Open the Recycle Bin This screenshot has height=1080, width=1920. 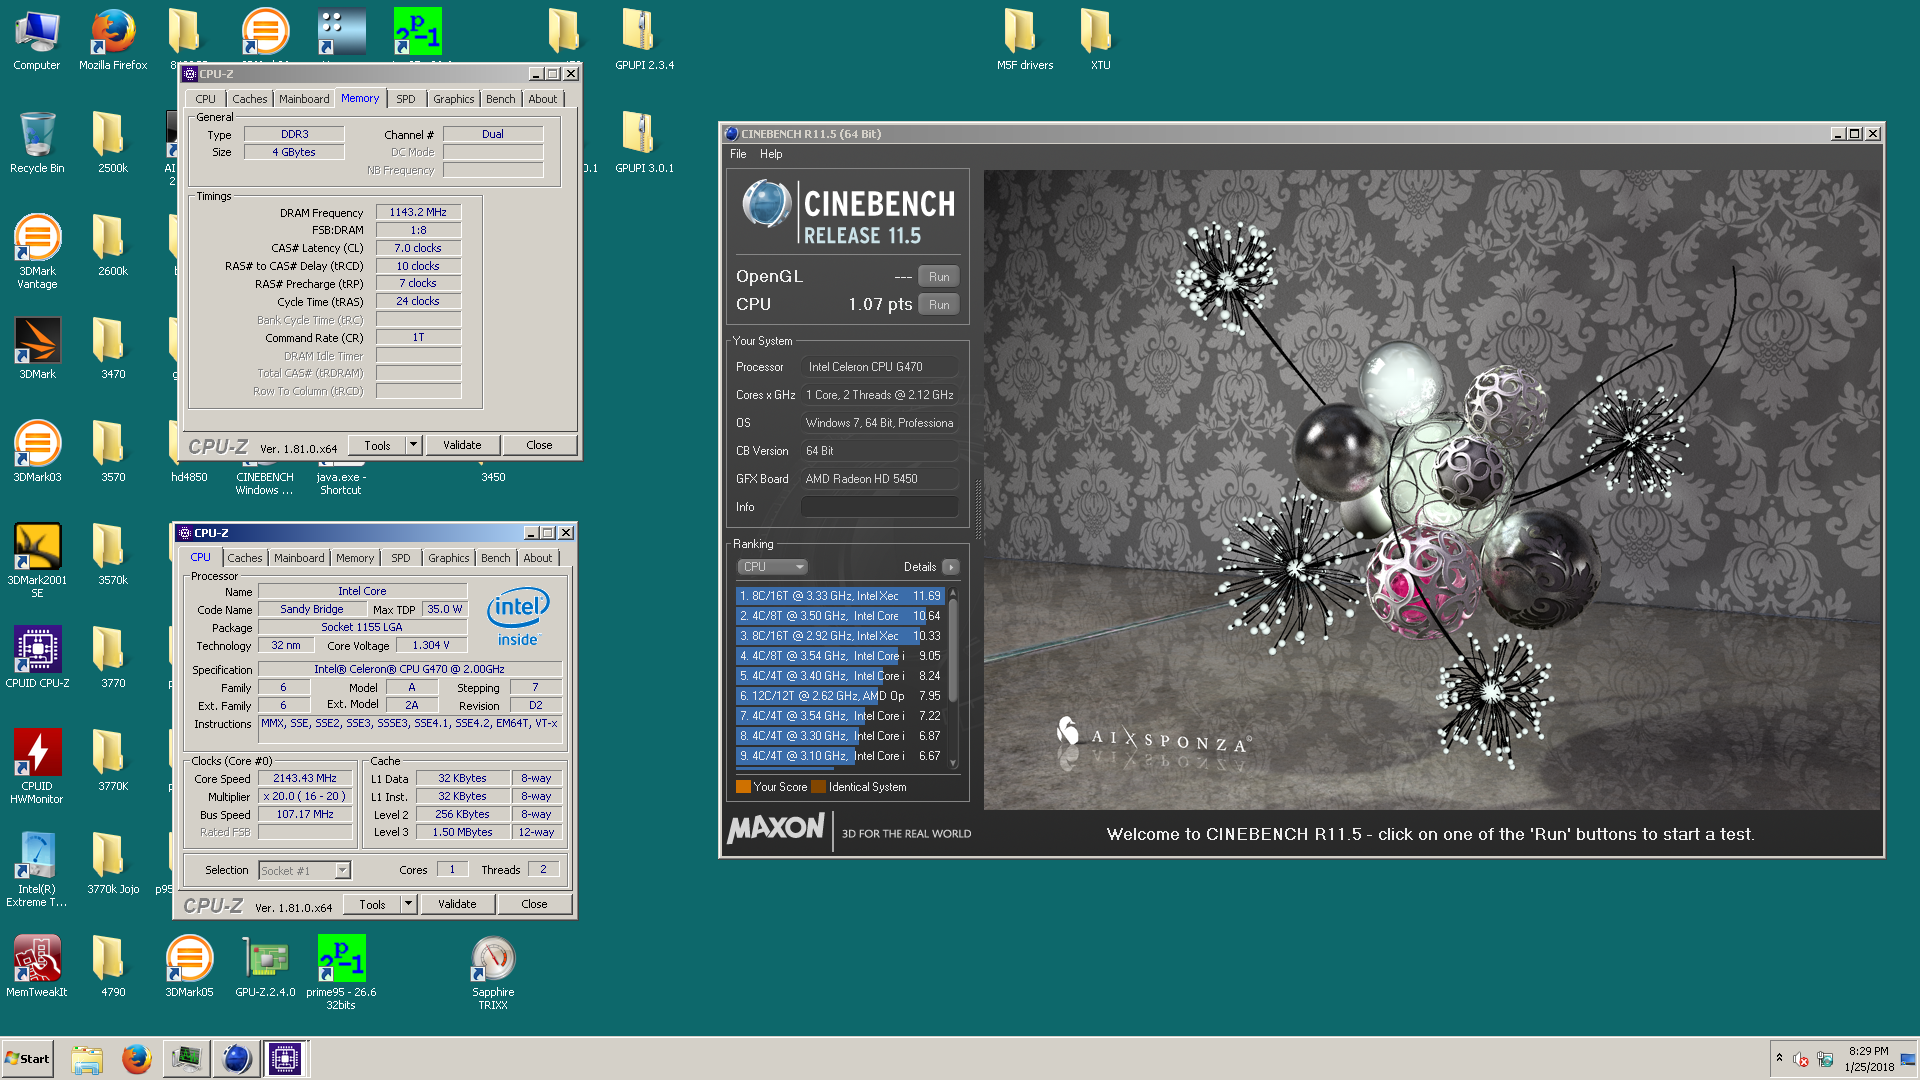37,143
